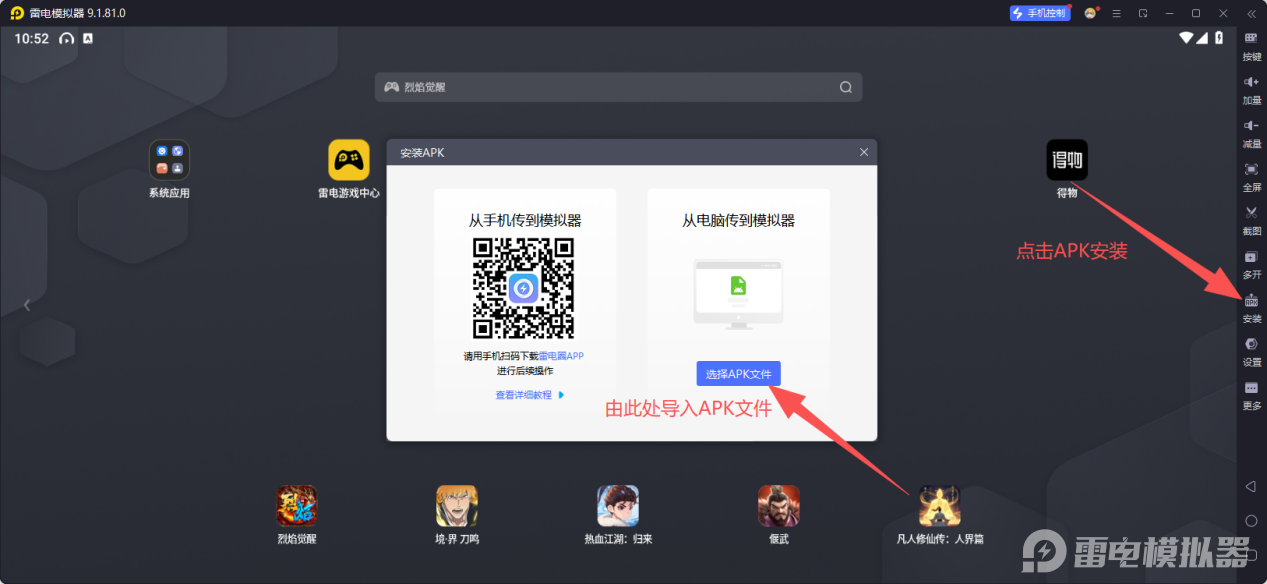1267x584 pixels.
Task: Click the search field with 烈焰觉醒
Action: [x=618, y=87]
